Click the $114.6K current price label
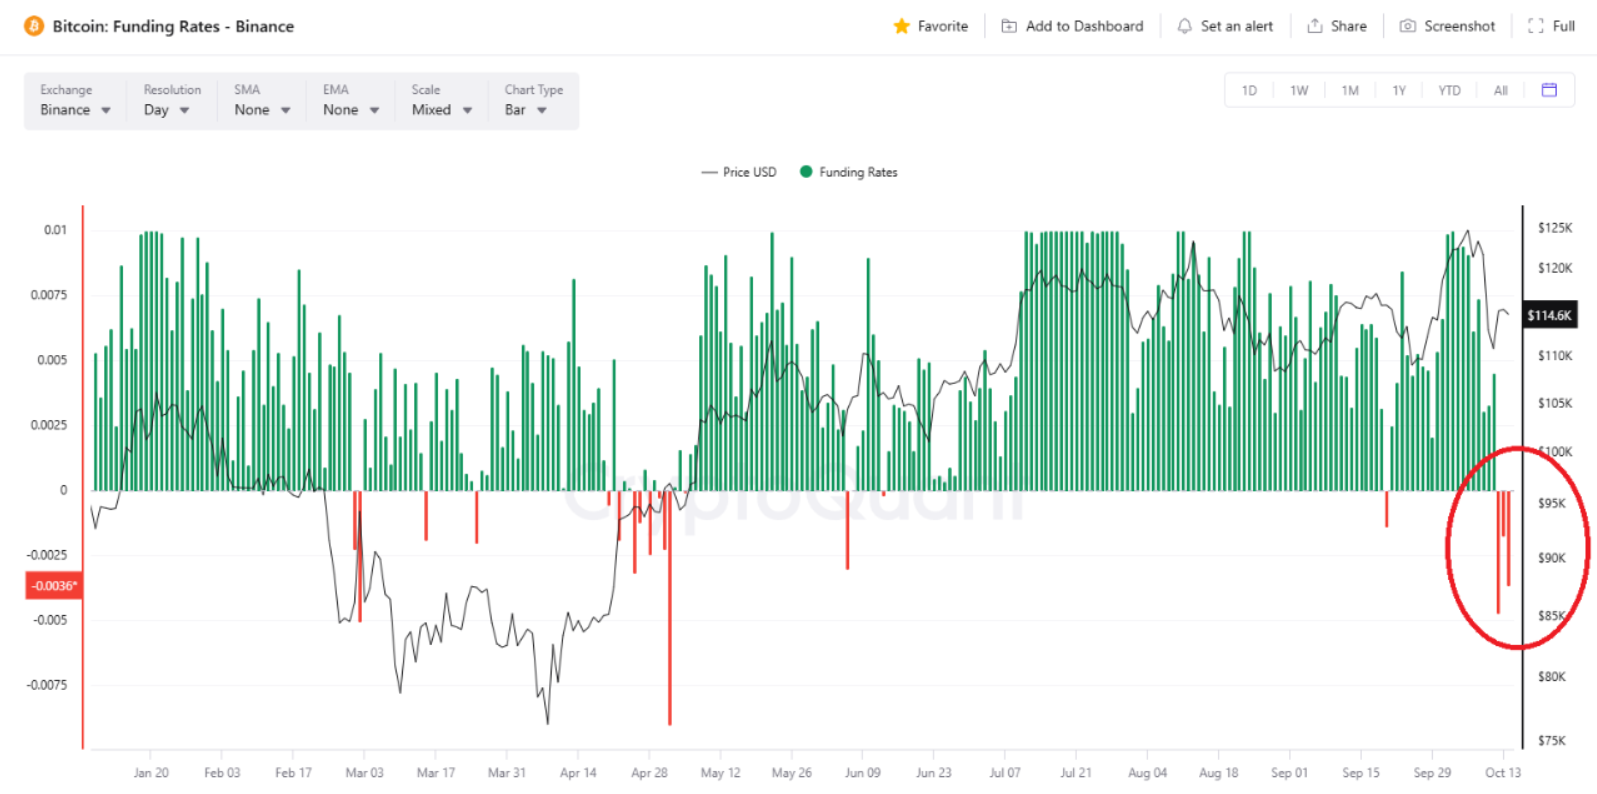The width and height of the screenshot is (1597, 794). [1549, 315]
